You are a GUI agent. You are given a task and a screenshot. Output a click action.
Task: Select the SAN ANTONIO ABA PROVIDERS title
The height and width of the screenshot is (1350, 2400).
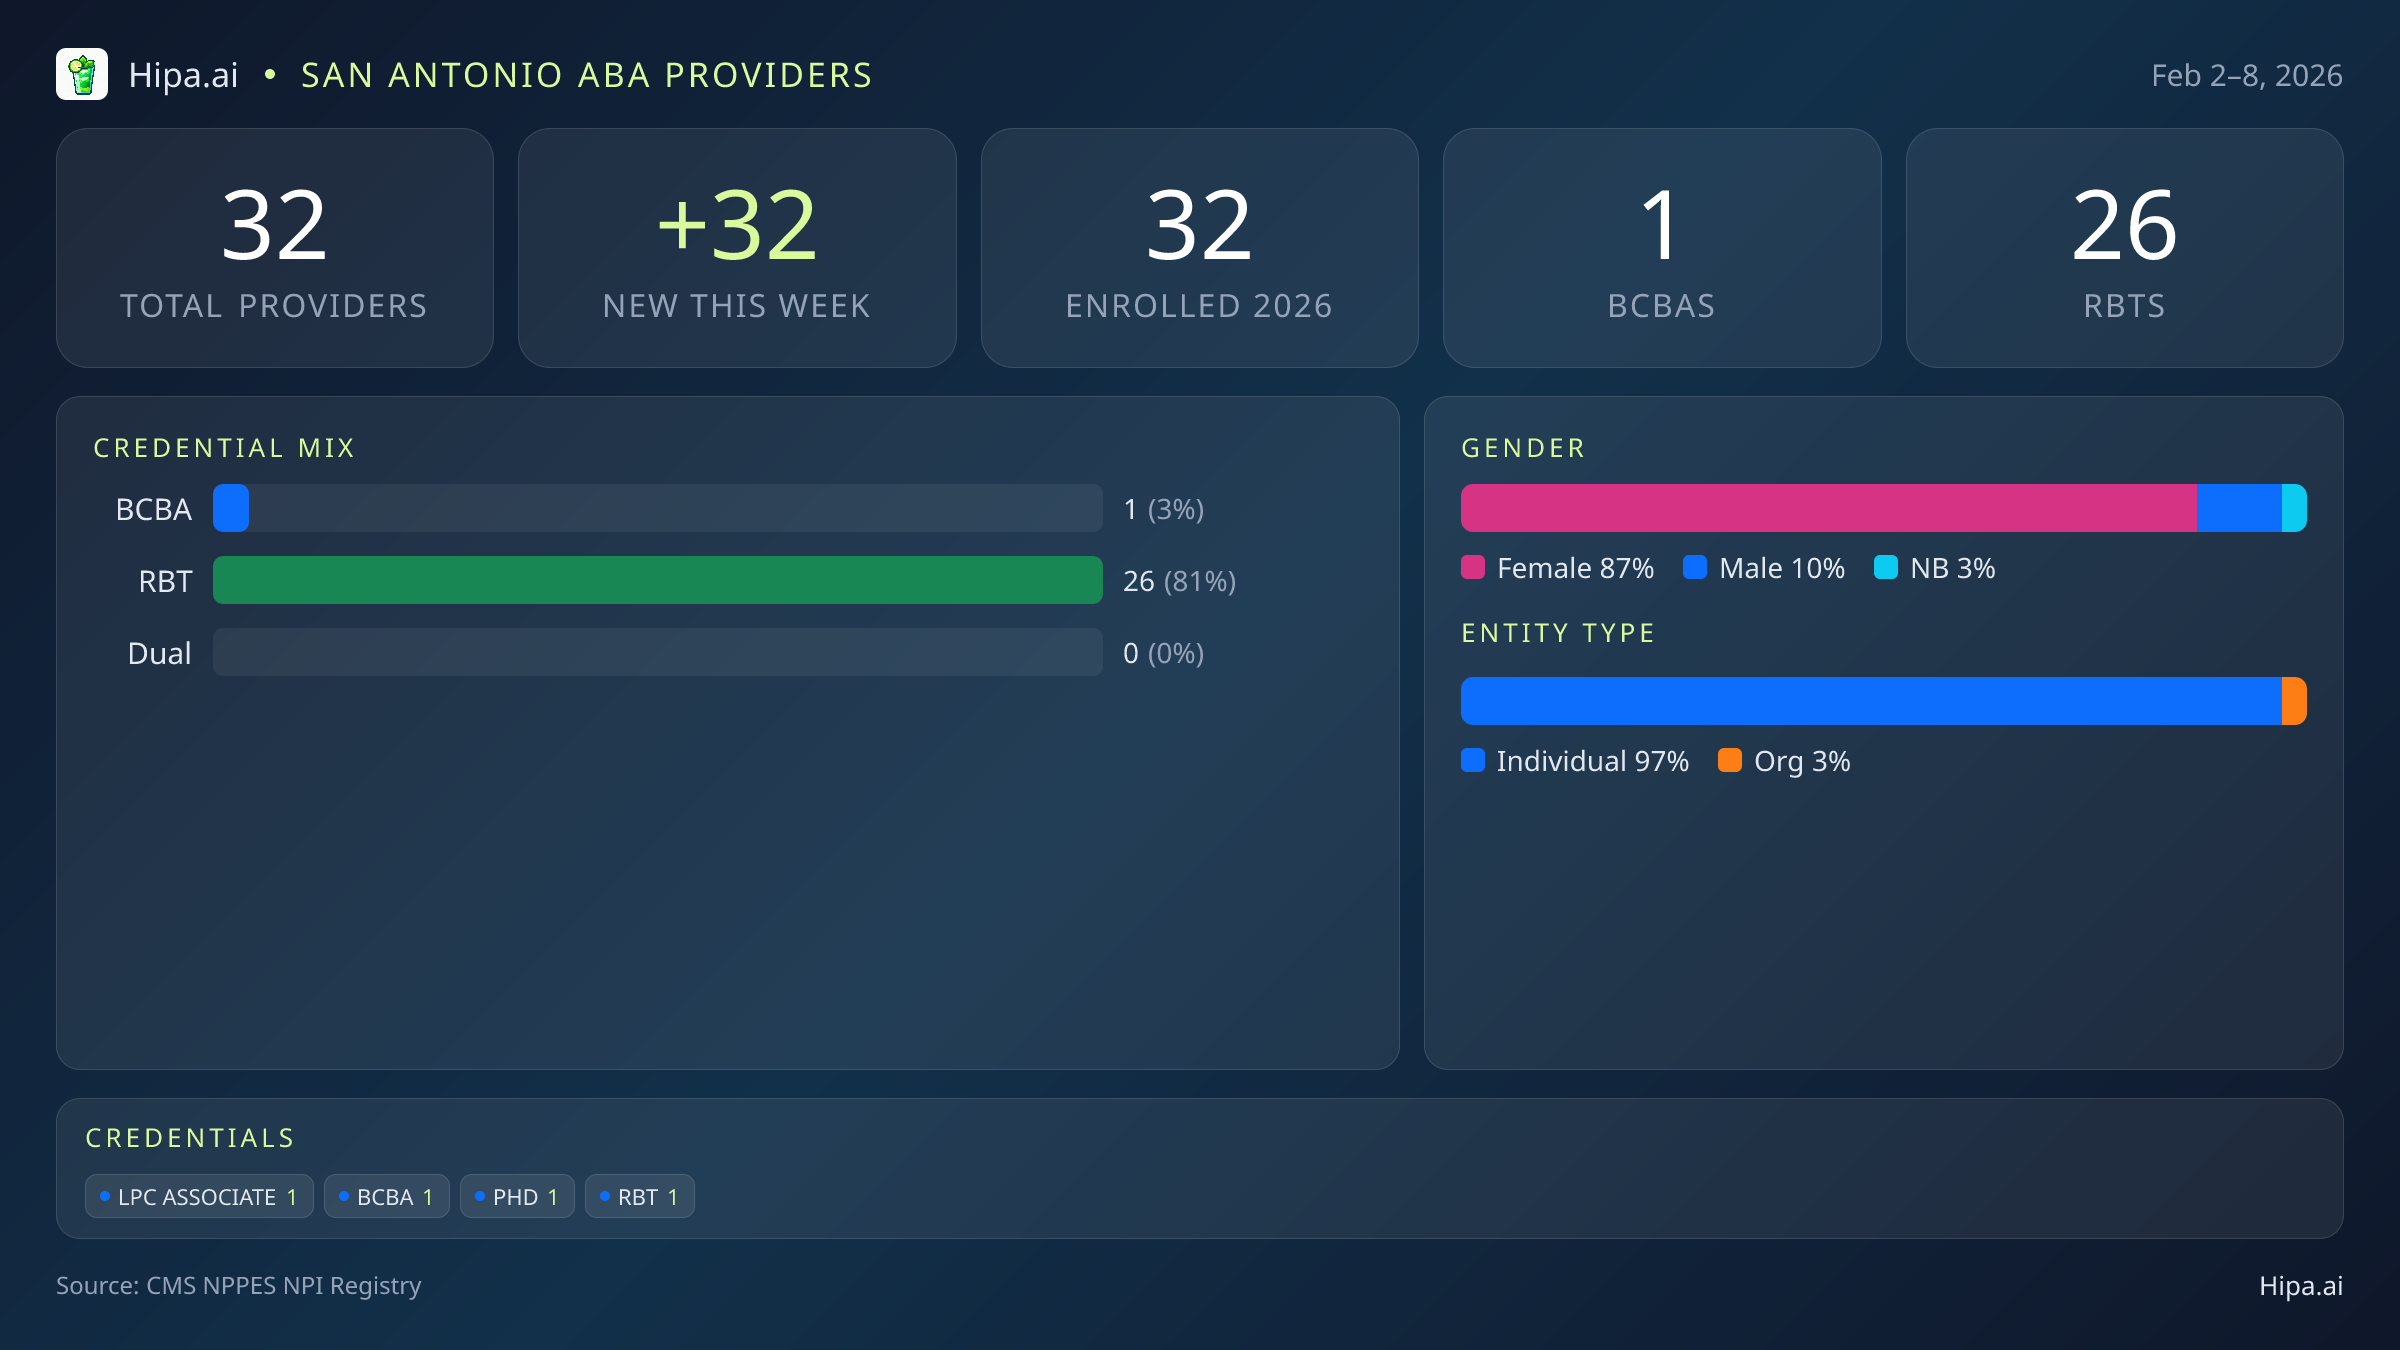(586, 74)
